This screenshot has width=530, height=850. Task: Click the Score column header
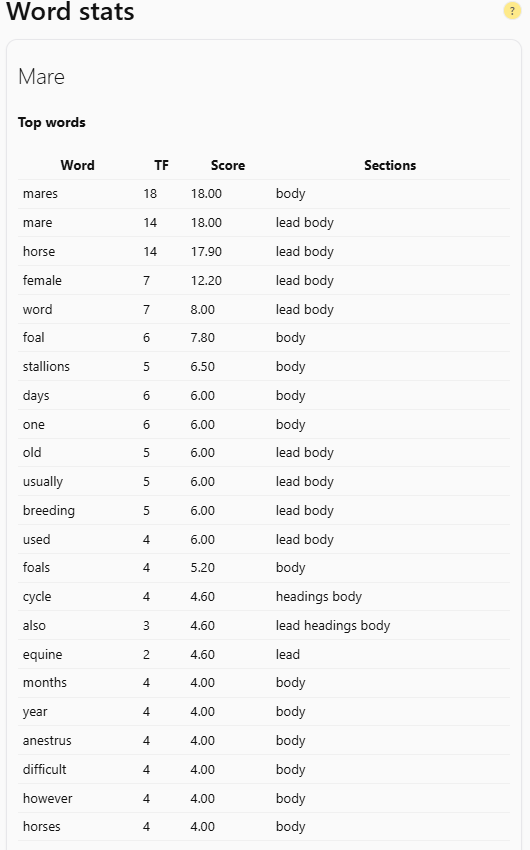pyautogui.click(x=228, y=165)
